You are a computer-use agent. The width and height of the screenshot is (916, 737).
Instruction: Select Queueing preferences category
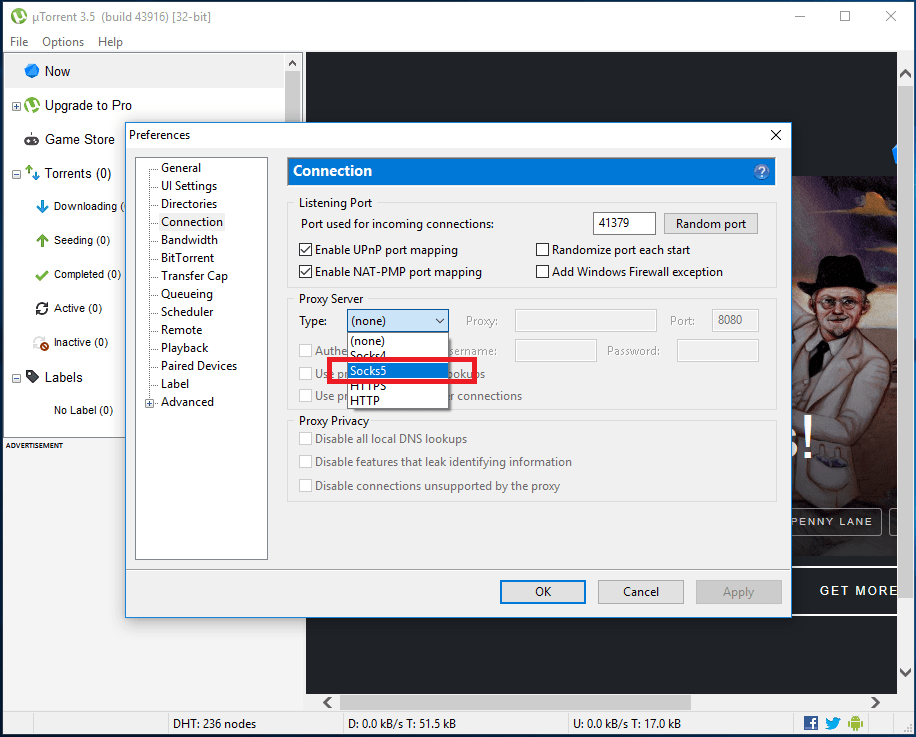[186, 294]
